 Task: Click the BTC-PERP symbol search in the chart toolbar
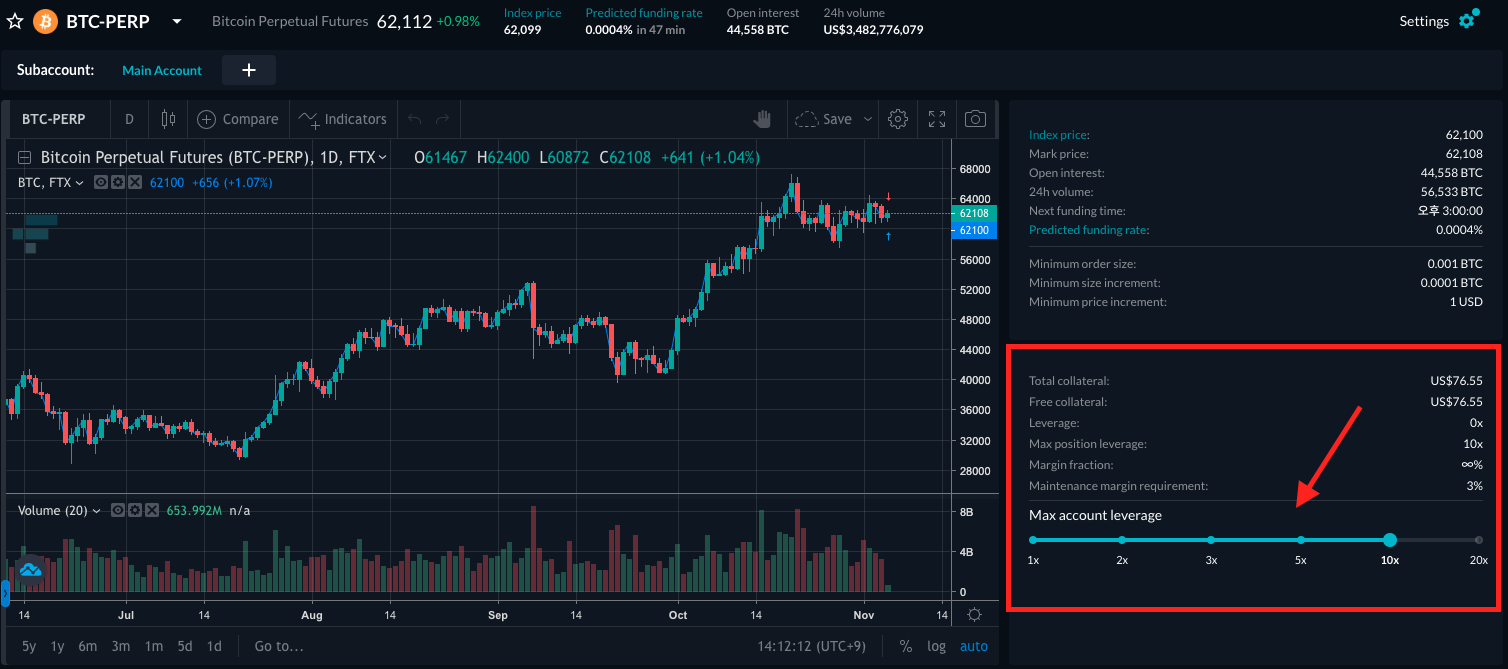(54, 119)
